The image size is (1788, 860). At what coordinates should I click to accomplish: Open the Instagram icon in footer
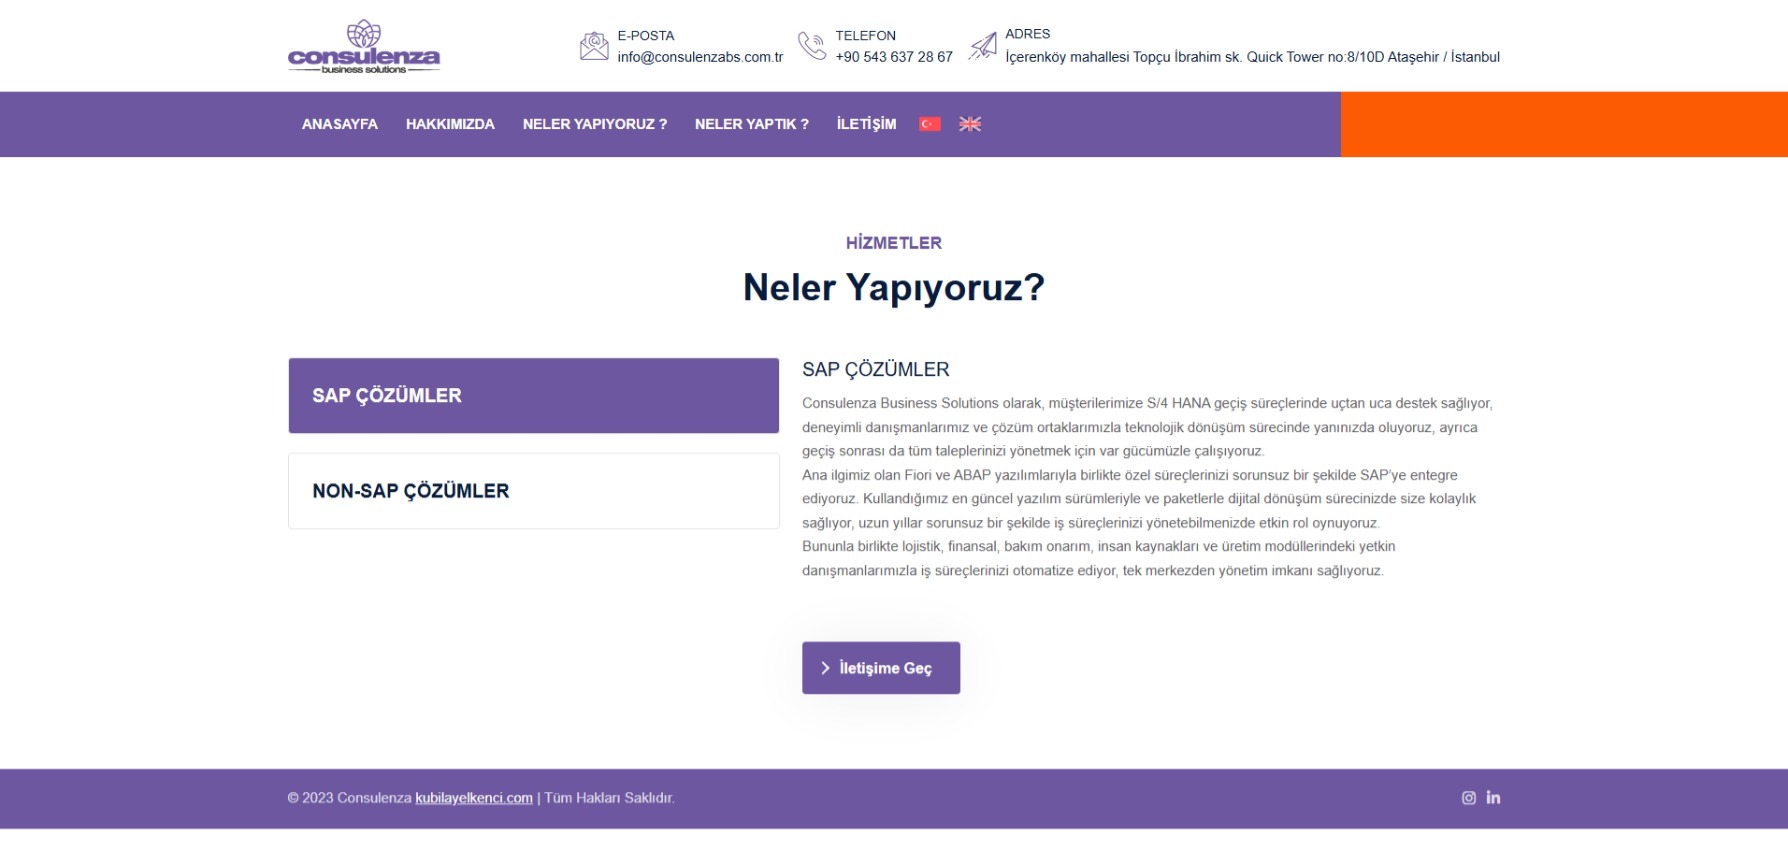(x=1468, y=798)
